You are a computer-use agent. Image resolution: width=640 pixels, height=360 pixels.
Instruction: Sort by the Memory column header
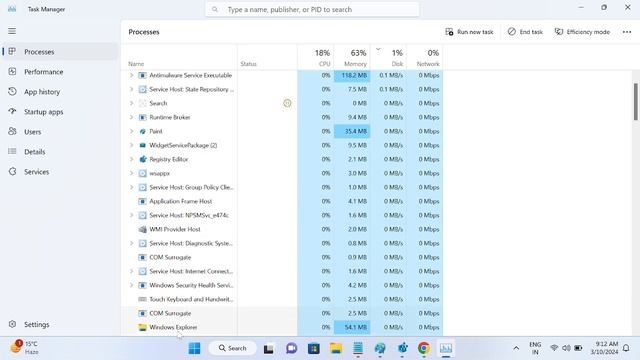[x=352, y=58]
